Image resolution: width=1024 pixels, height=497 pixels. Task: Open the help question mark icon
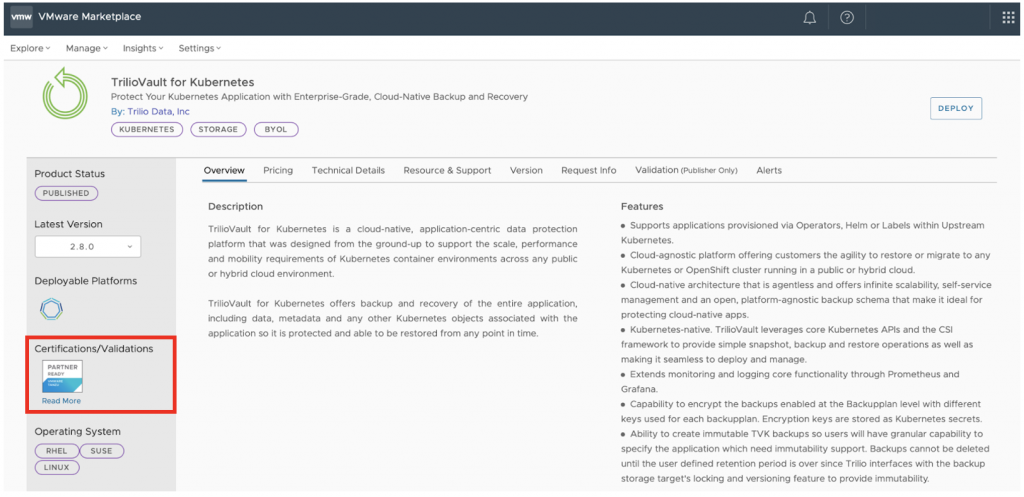[x=847, y=18]
